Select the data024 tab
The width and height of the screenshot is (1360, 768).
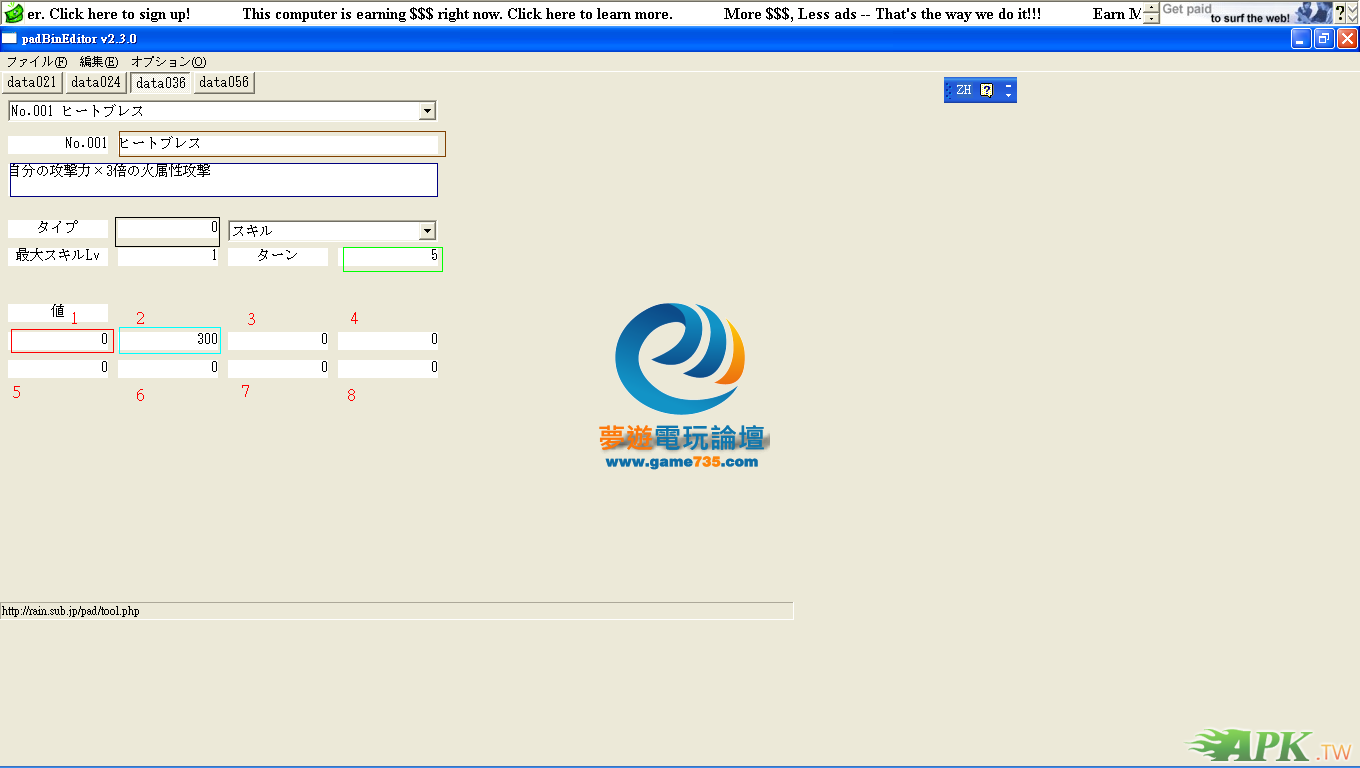tap(96, 82)
